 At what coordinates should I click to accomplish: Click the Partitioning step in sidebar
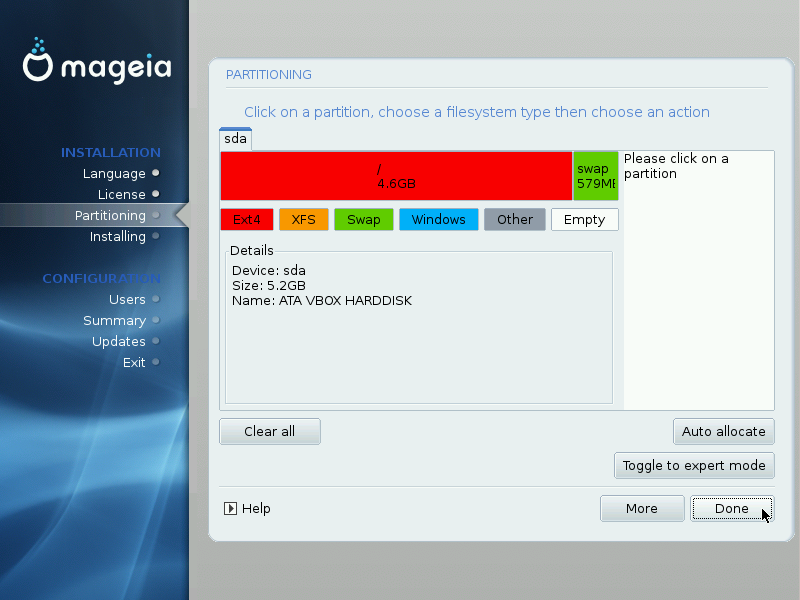pyautogui.click(x=110, y=215)
